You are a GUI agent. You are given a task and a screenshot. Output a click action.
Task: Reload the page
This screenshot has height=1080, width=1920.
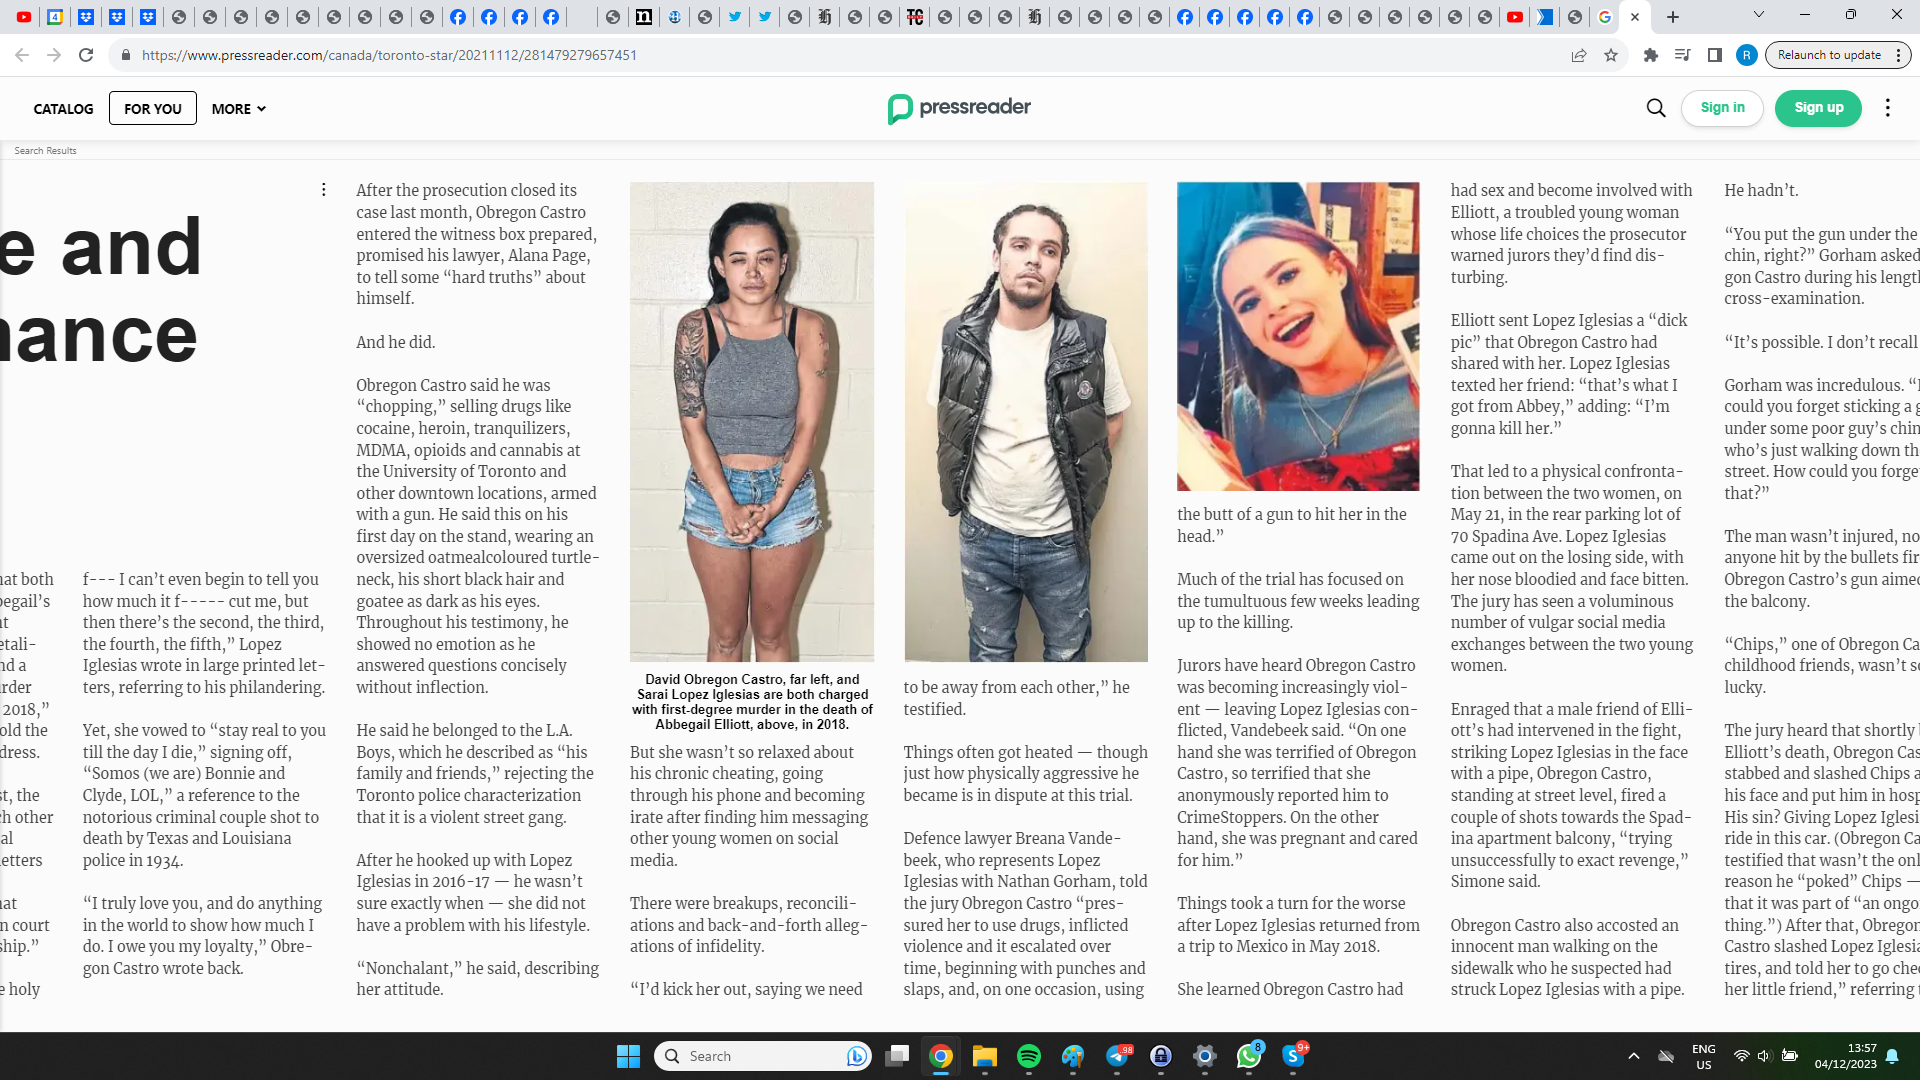coord(86,55)
